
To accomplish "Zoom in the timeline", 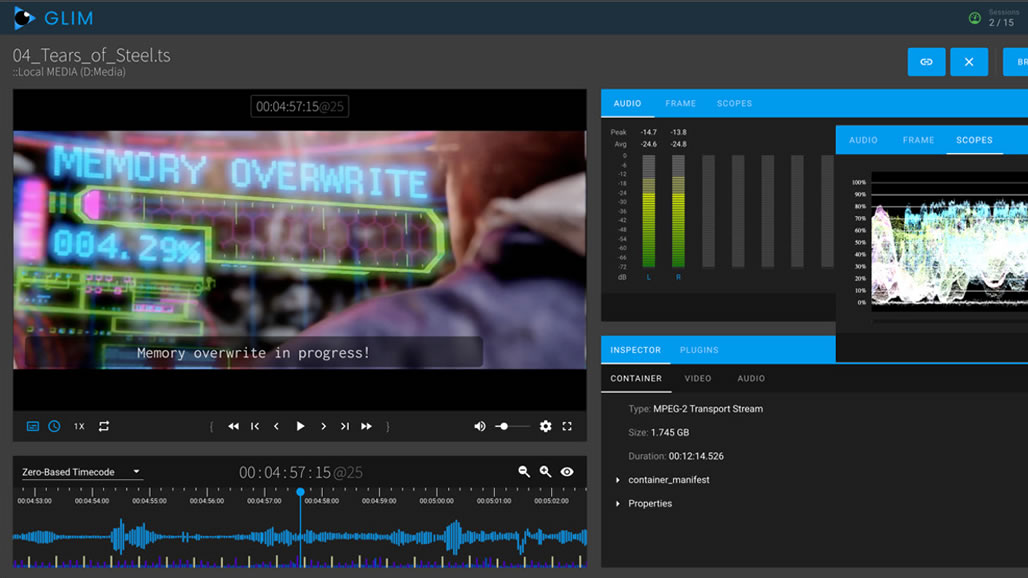I will 545,472.
